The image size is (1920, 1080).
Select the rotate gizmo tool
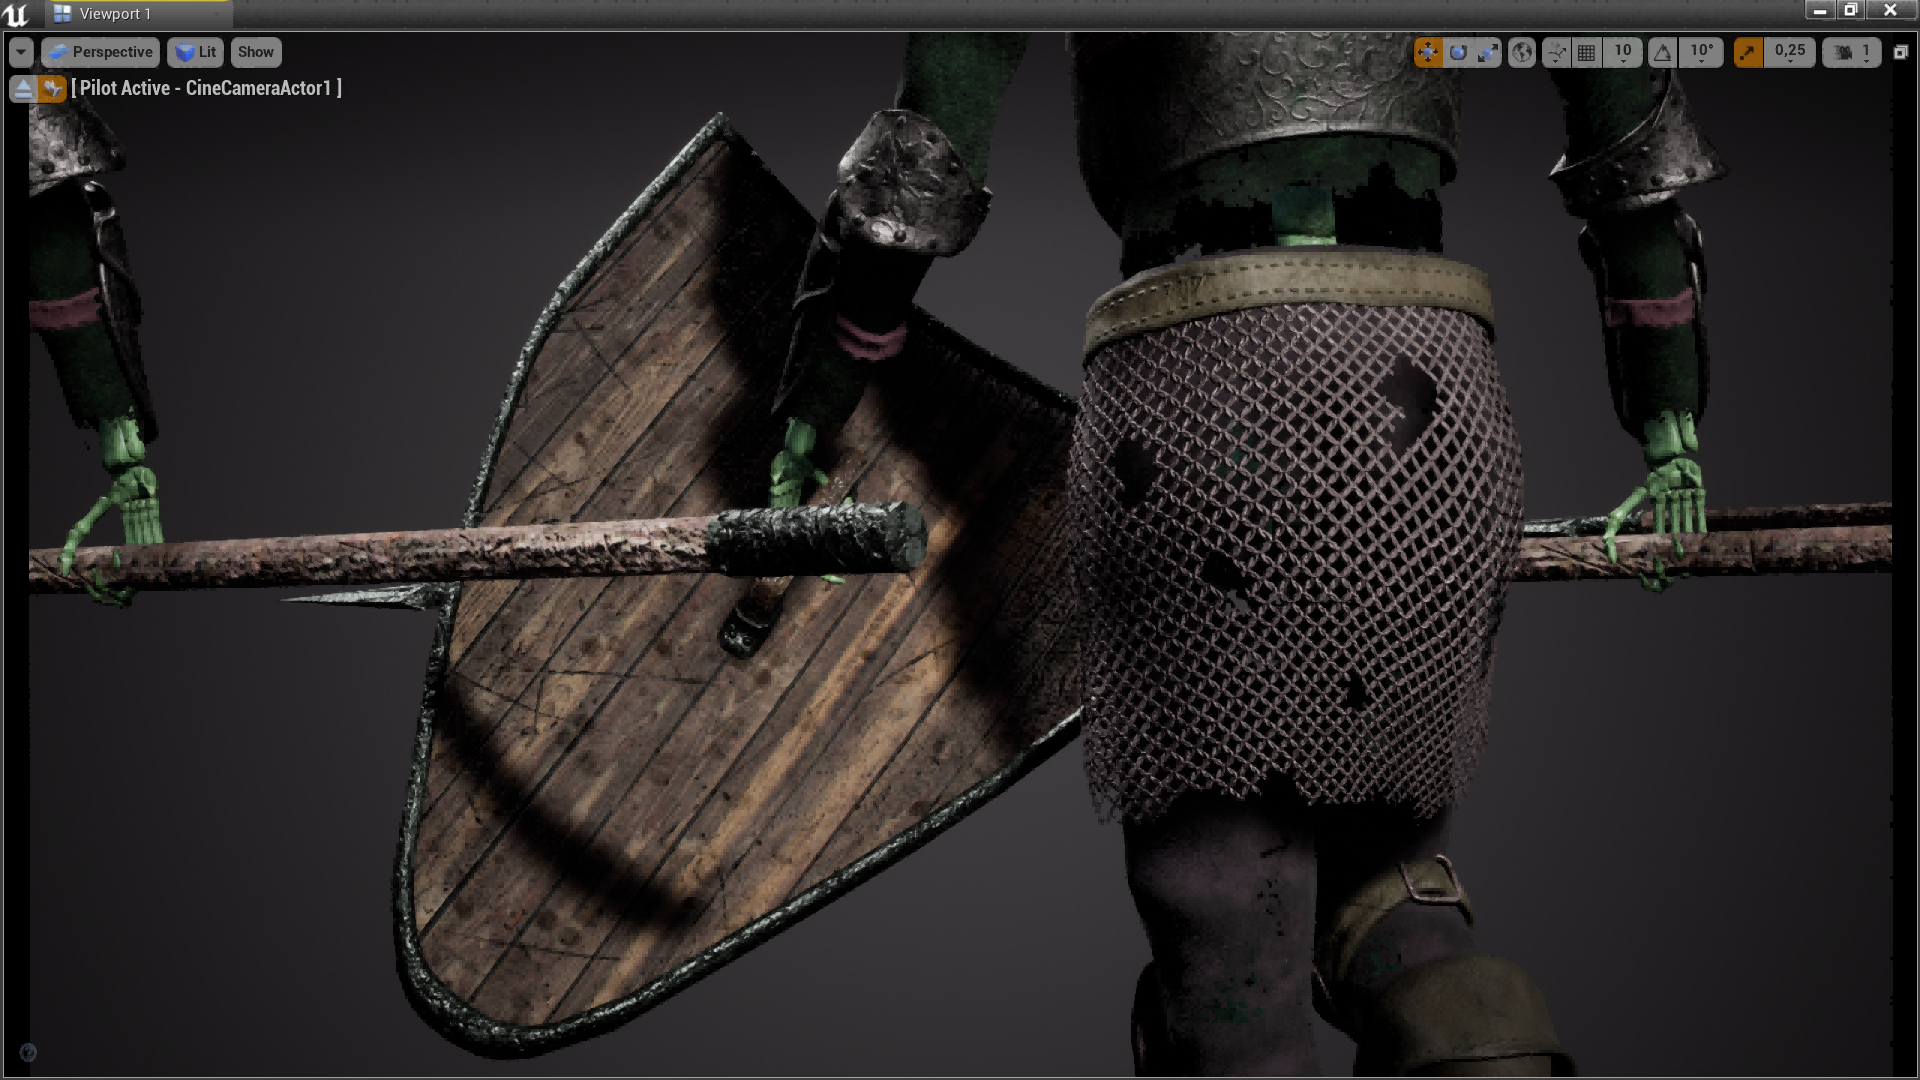(1458, 52)
